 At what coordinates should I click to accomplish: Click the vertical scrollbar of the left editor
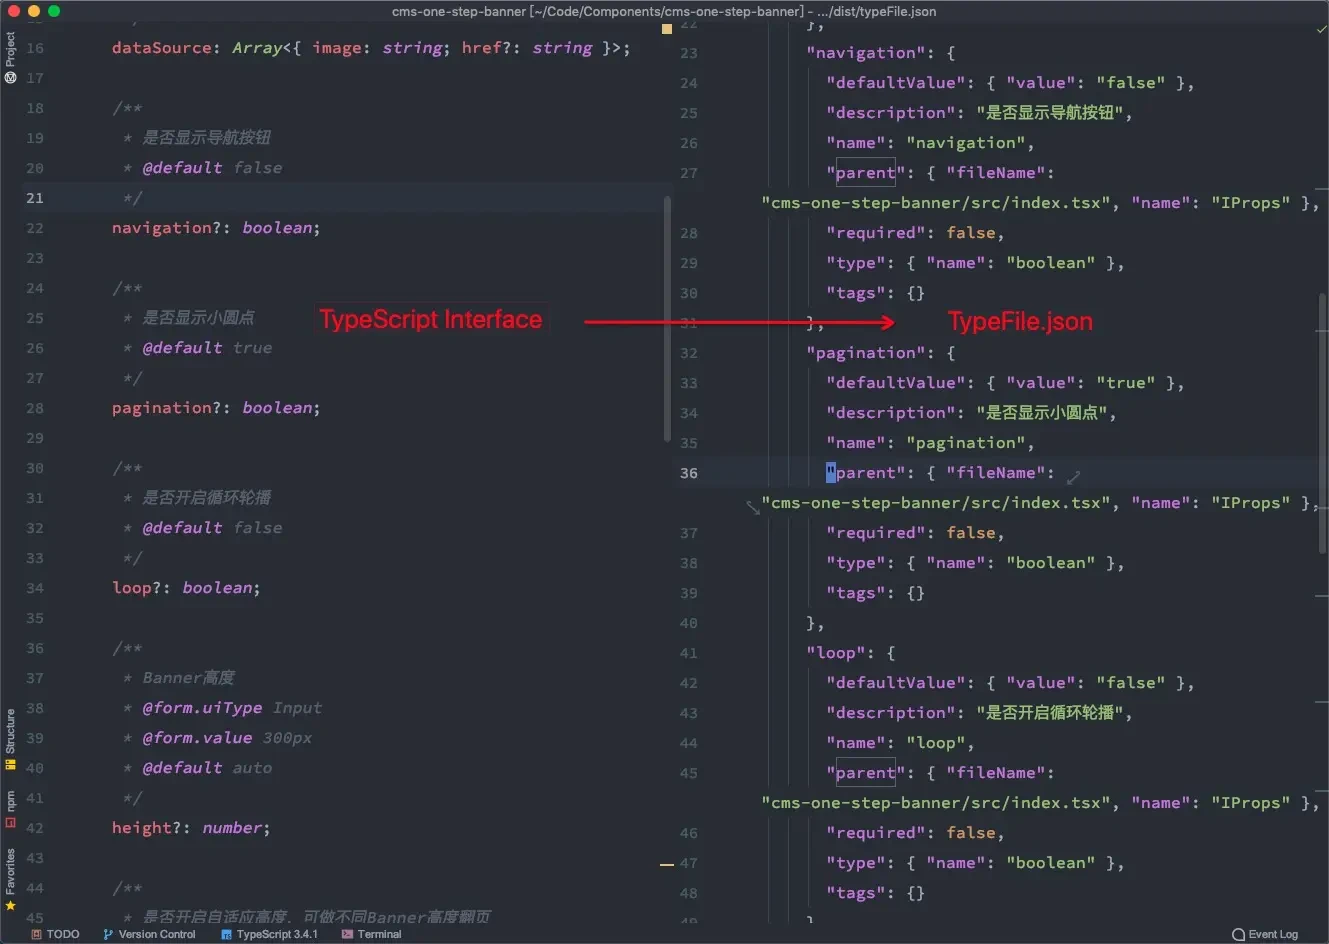(x=667, y=319)
